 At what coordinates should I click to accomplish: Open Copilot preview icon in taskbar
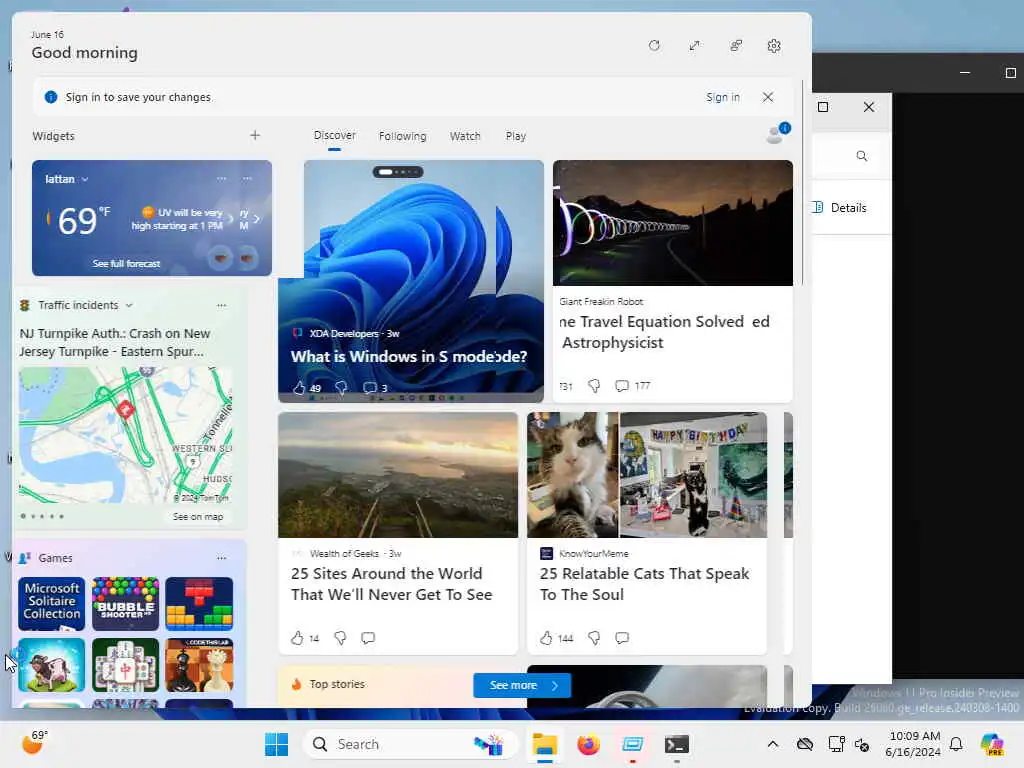point(992,744)
